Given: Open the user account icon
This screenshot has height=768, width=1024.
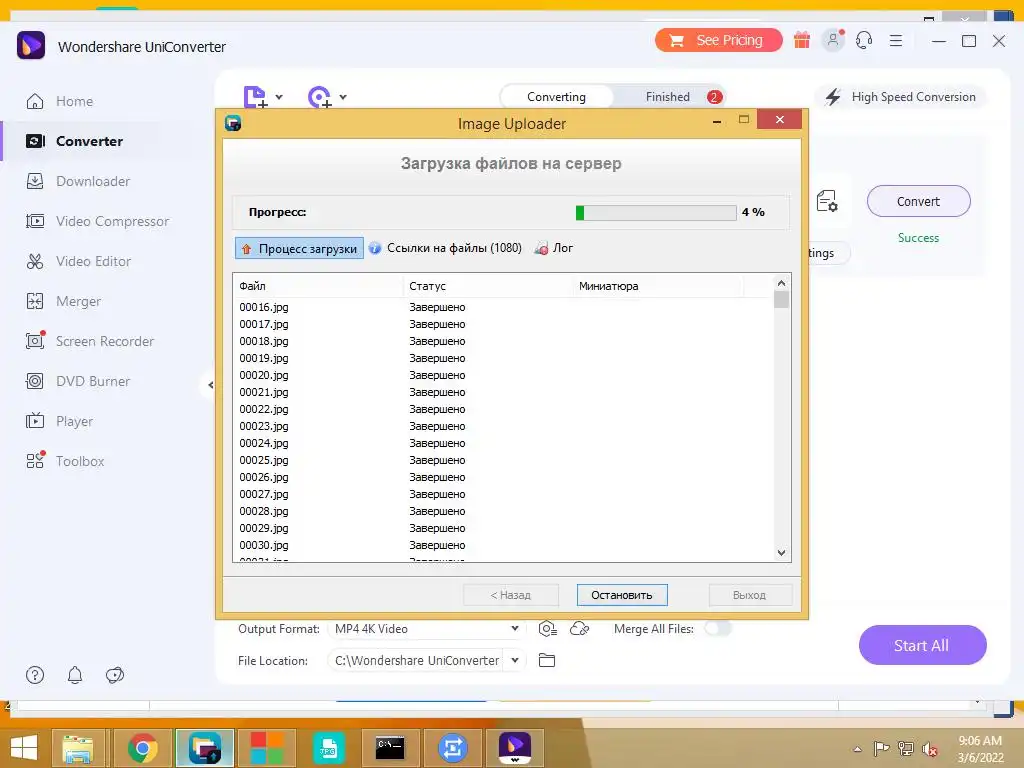Looking at the screenshot, I should click(x=833, y=40).
